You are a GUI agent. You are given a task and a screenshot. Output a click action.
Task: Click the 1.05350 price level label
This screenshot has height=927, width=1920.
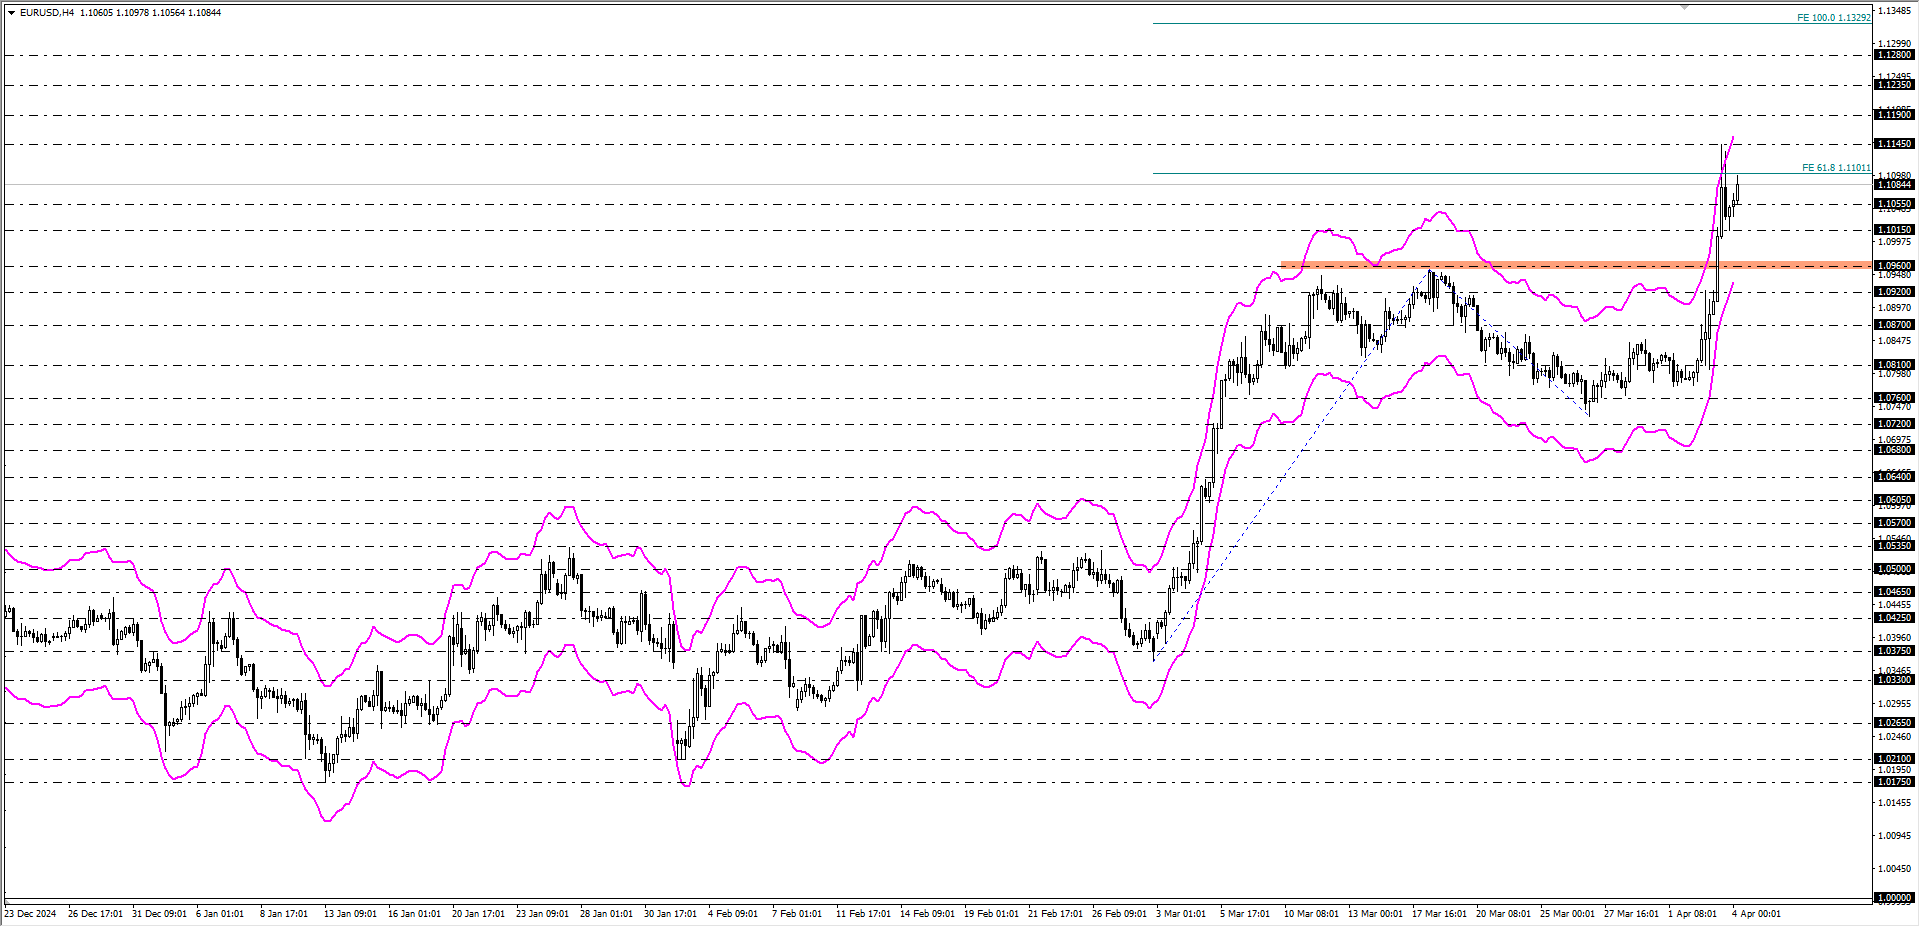[1894, 546]
